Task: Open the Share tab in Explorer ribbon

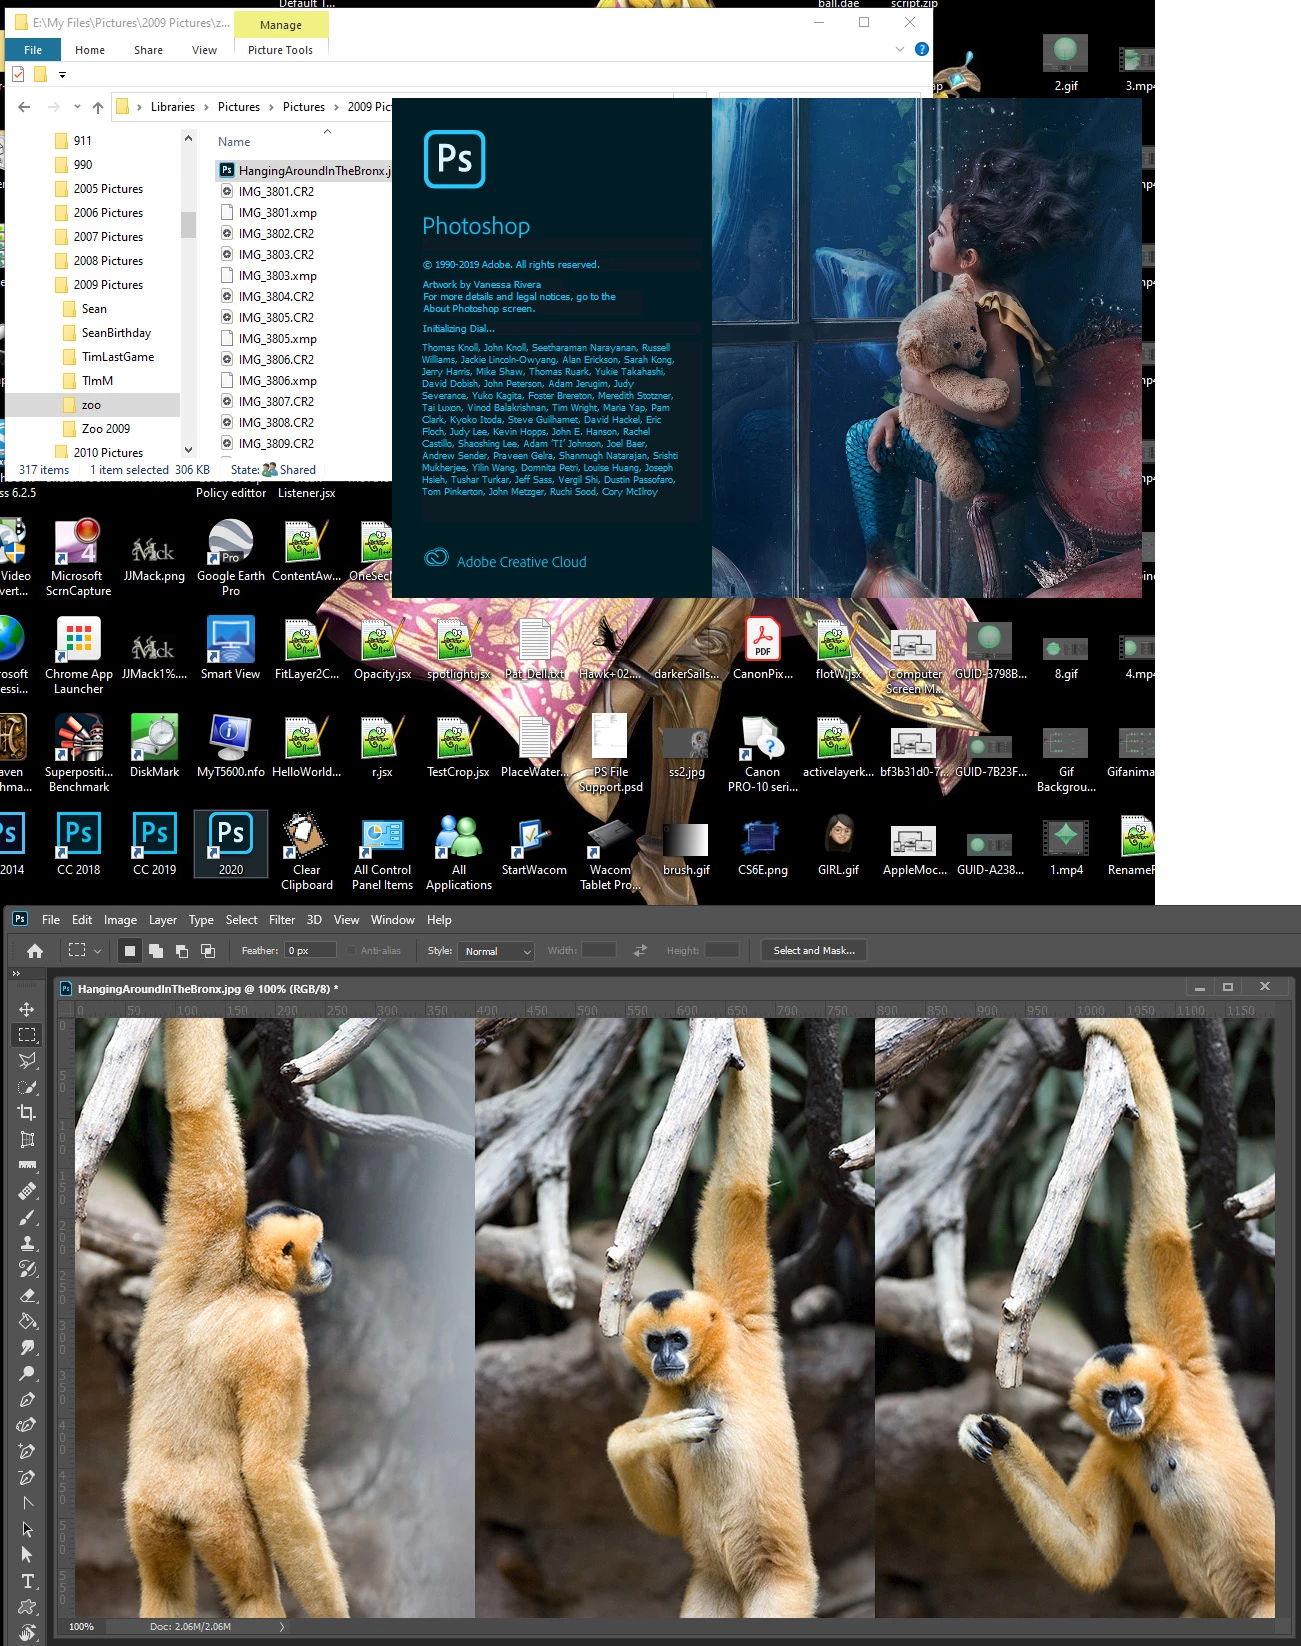Action: (148, 50)
